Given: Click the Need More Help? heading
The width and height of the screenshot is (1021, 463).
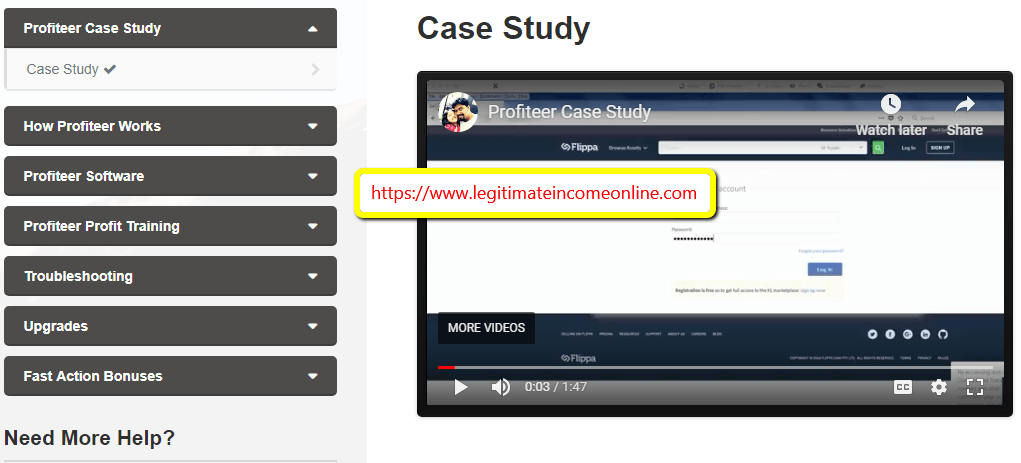Looking at the screenshot, I should (90, 438).
